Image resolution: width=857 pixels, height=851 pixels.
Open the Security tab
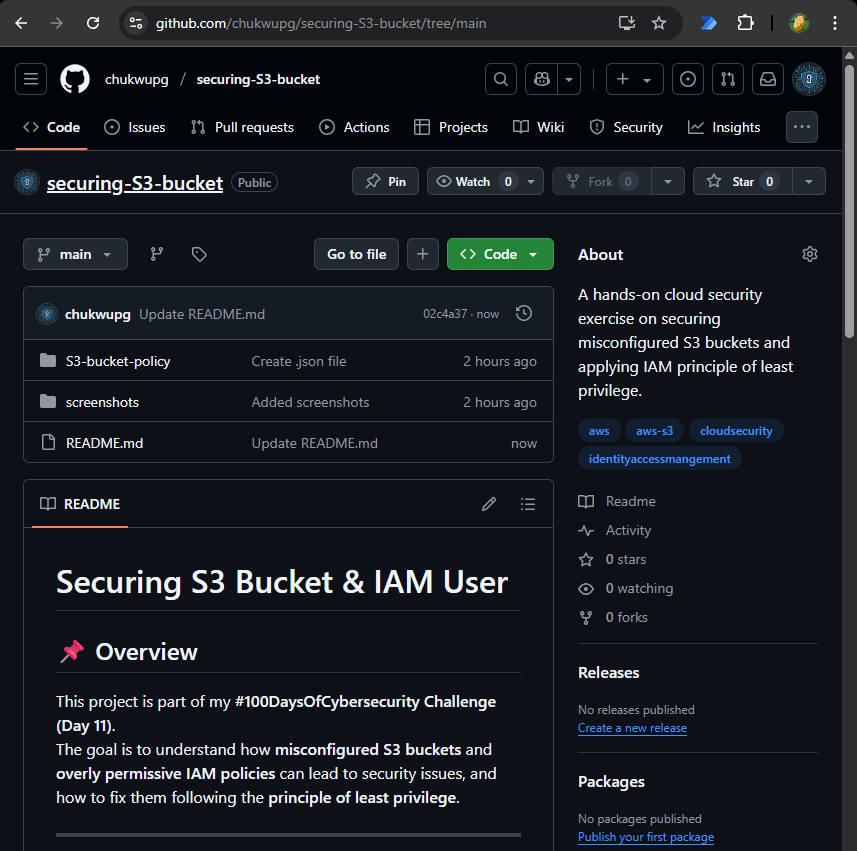click(626, 127)
